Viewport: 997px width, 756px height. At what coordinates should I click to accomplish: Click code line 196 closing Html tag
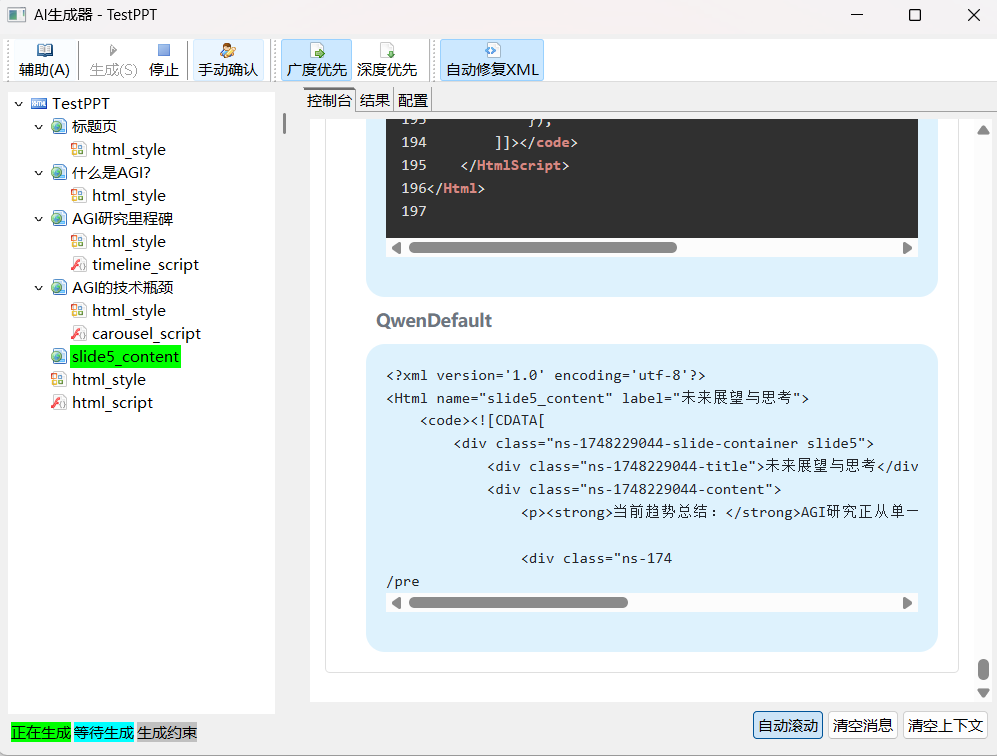(456, 188)
